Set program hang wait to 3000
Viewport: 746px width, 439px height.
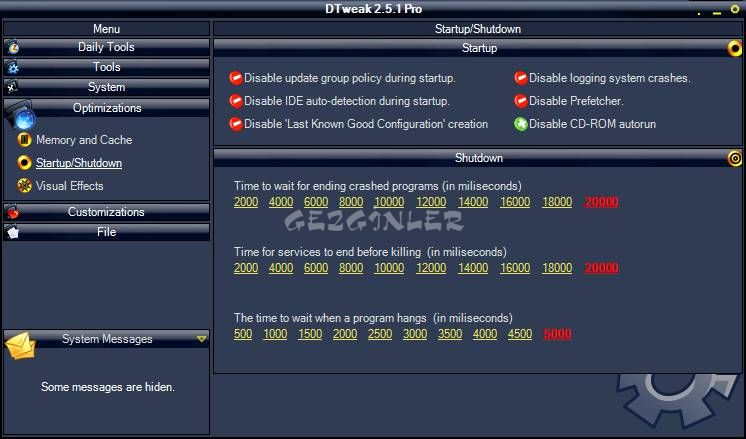tap(415, 334)
